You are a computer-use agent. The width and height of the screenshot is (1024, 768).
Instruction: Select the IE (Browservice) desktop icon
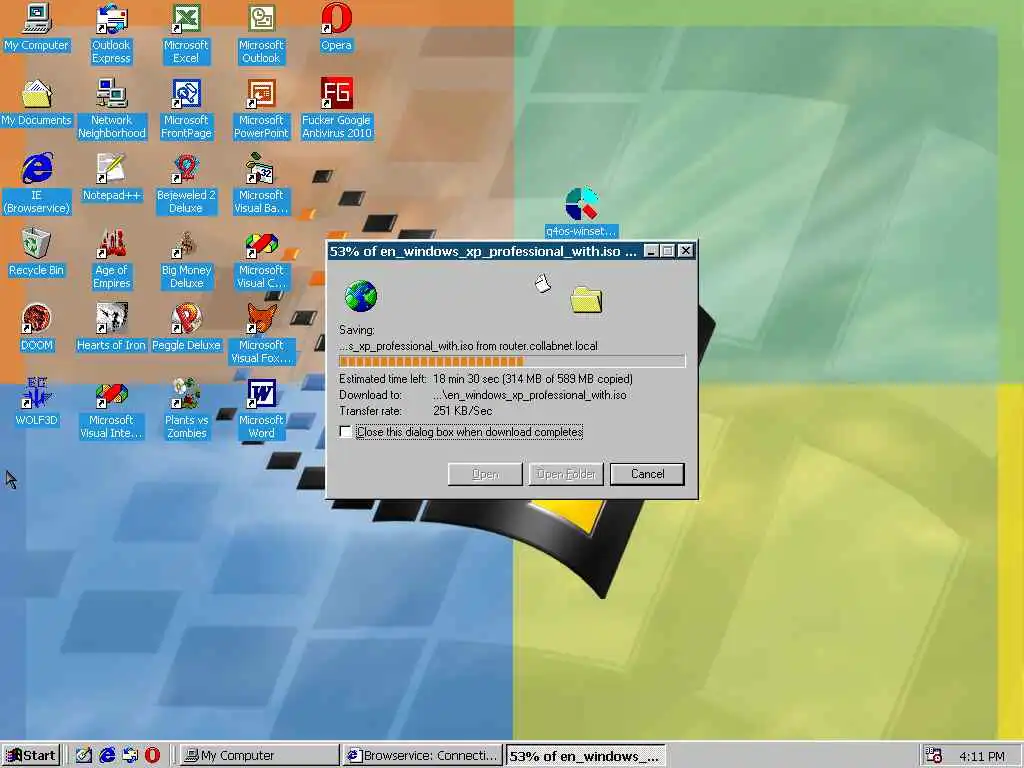tap(37, 184)
